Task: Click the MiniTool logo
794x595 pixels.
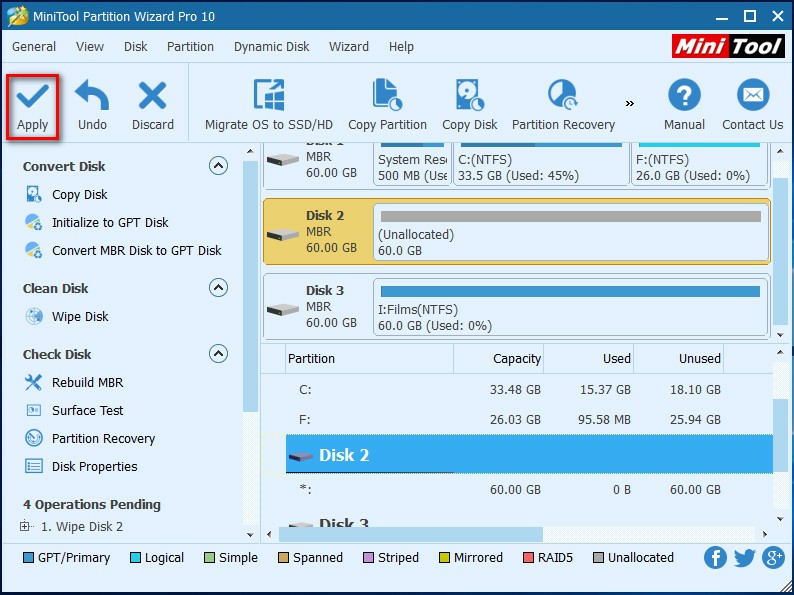Action: 728,47
